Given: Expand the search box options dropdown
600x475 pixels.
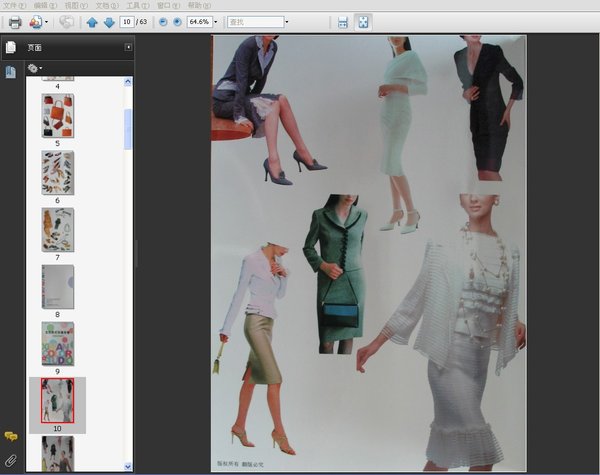Looking at the screenshot, I should [x=286, y=22].
